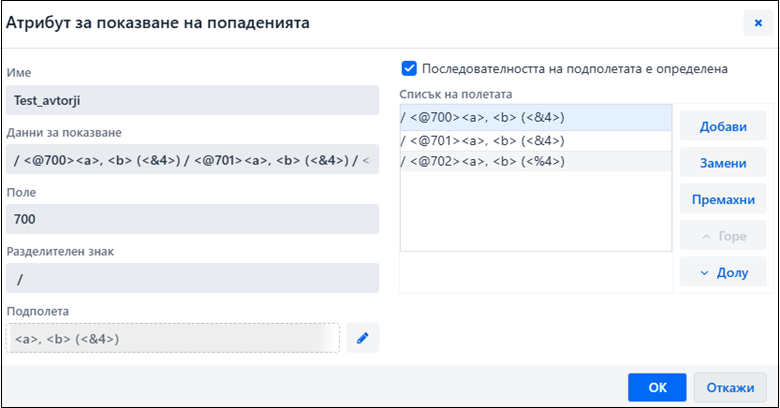The image size is (780, 408).
Task: Click the Добави button
Action: pyautogui.click(x=723, y=126)
